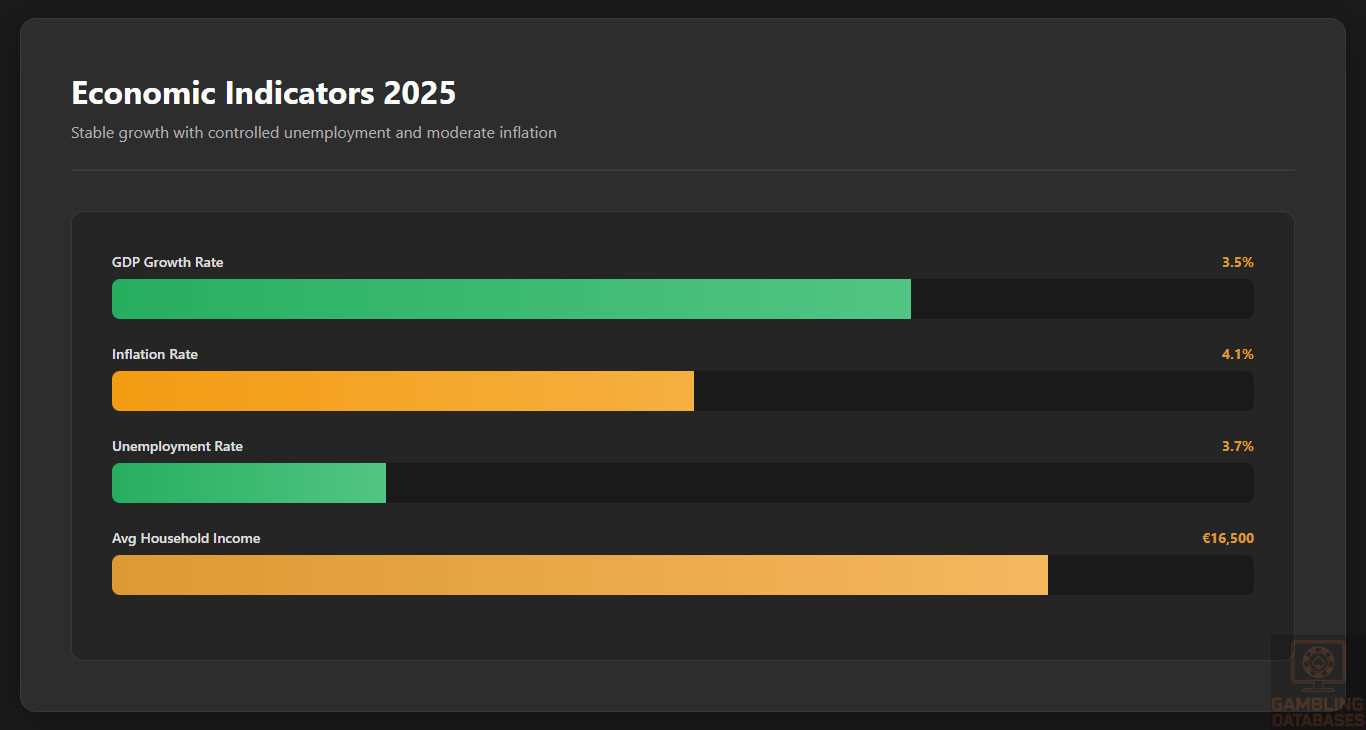The width and height of the screenshot is (1366, 730).
Task: Click the €16,500 household income value
Action: click(x=1227, y=539)
